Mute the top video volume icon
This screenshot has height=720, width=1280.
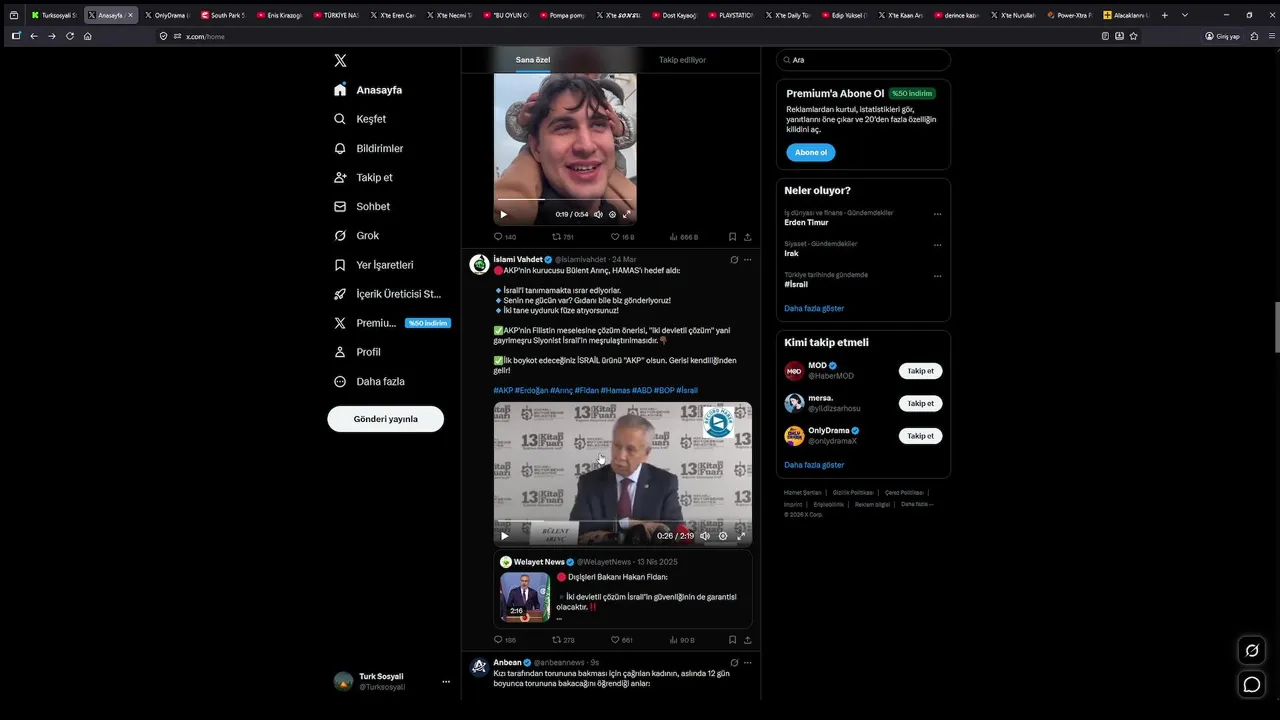(598, 214)
